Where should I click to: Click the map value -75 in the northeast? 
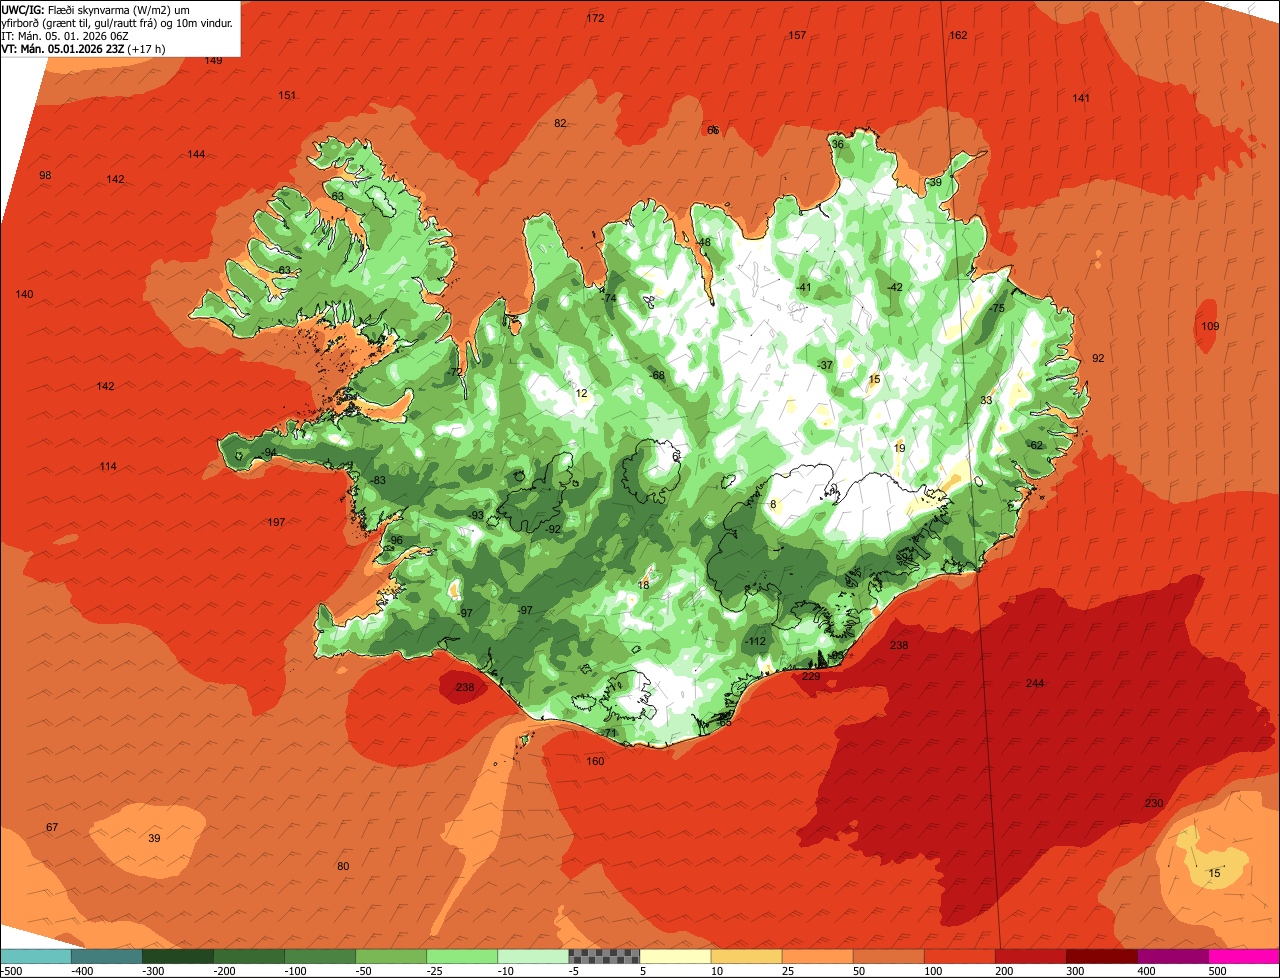click(x=996, y=308)
